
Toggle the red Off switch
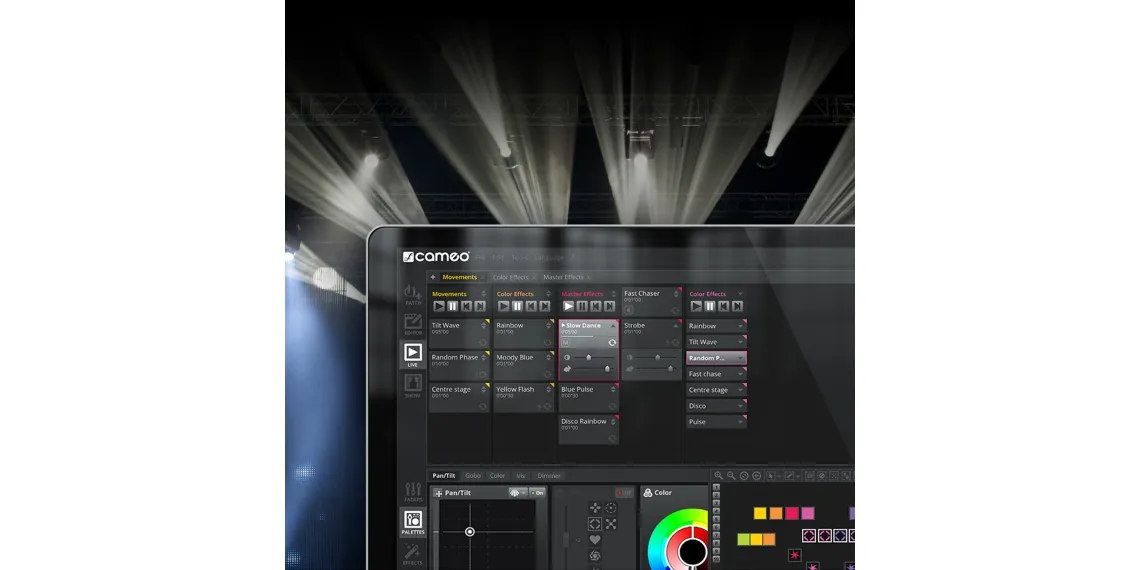pyautogui.click(x=625, y=493)
